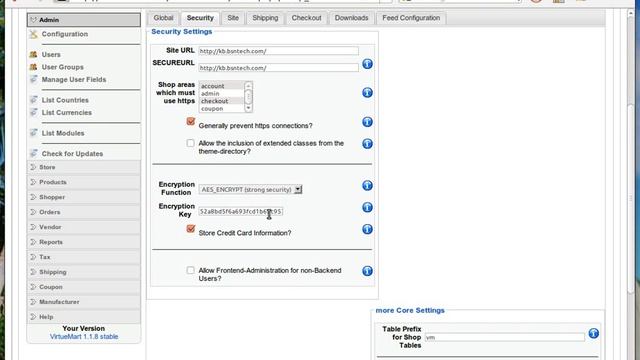640x360 pixels.
Task: Select 'checkout' in https shop areas list
Action: click(222, 101)
